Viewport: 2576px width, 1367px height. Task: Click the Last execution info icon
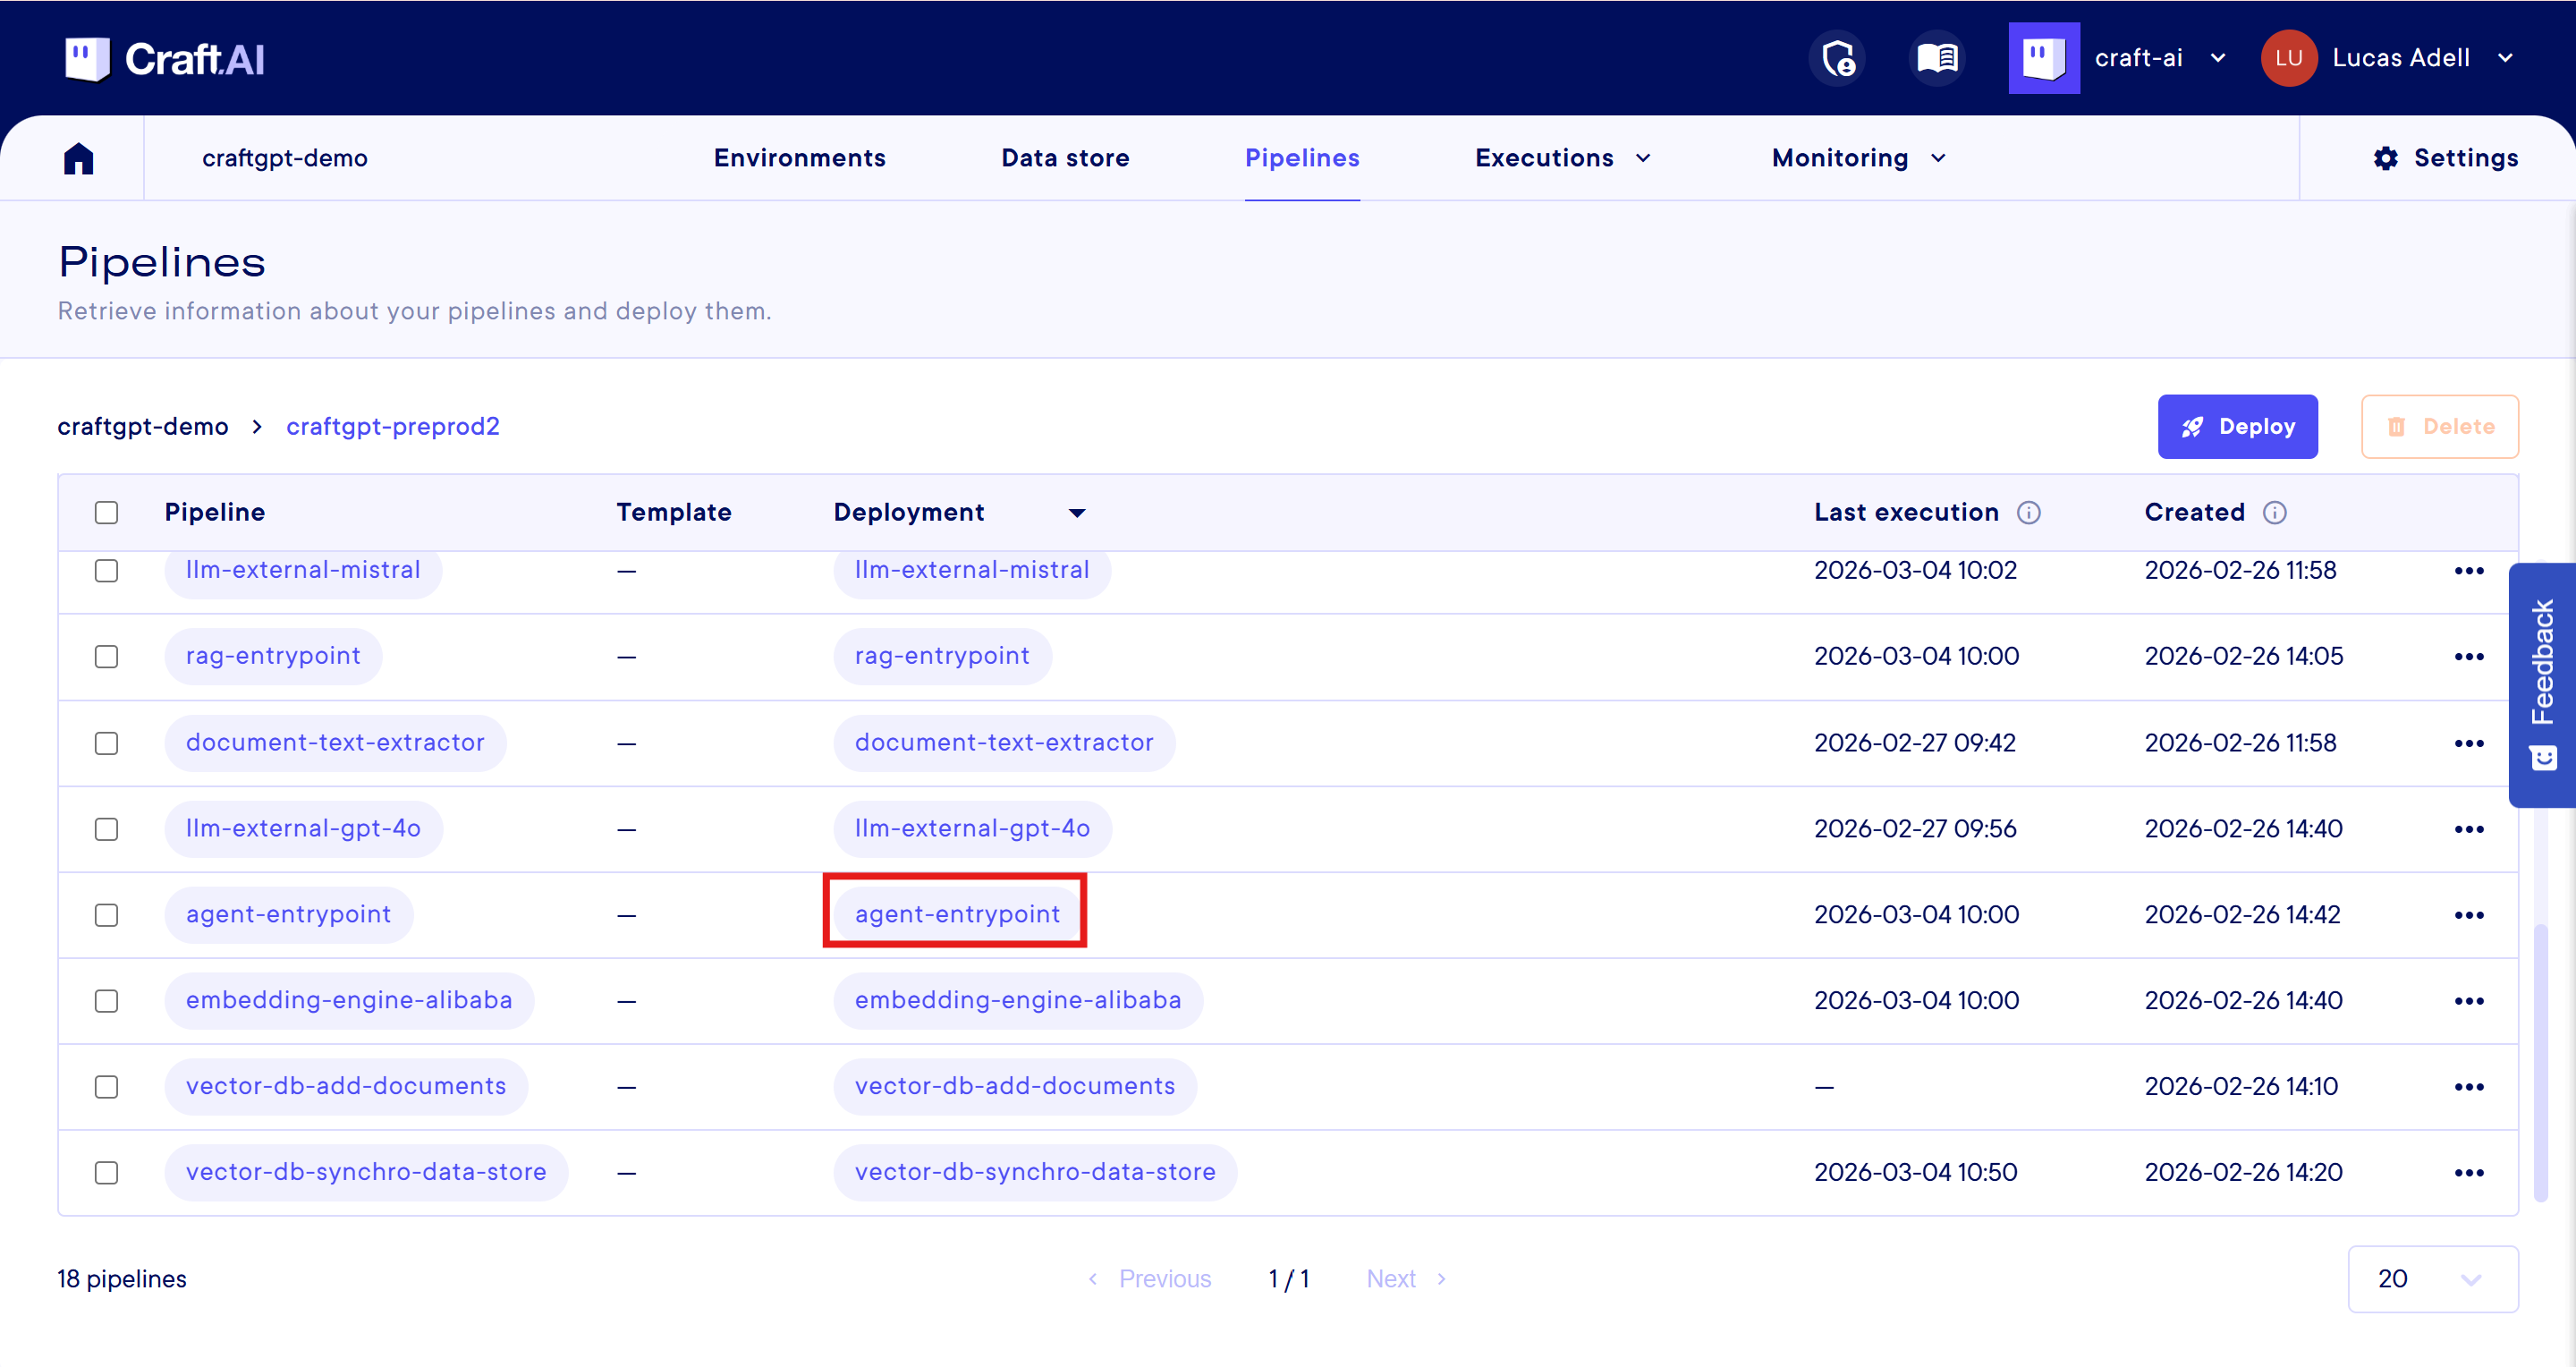pos(2028,512)
